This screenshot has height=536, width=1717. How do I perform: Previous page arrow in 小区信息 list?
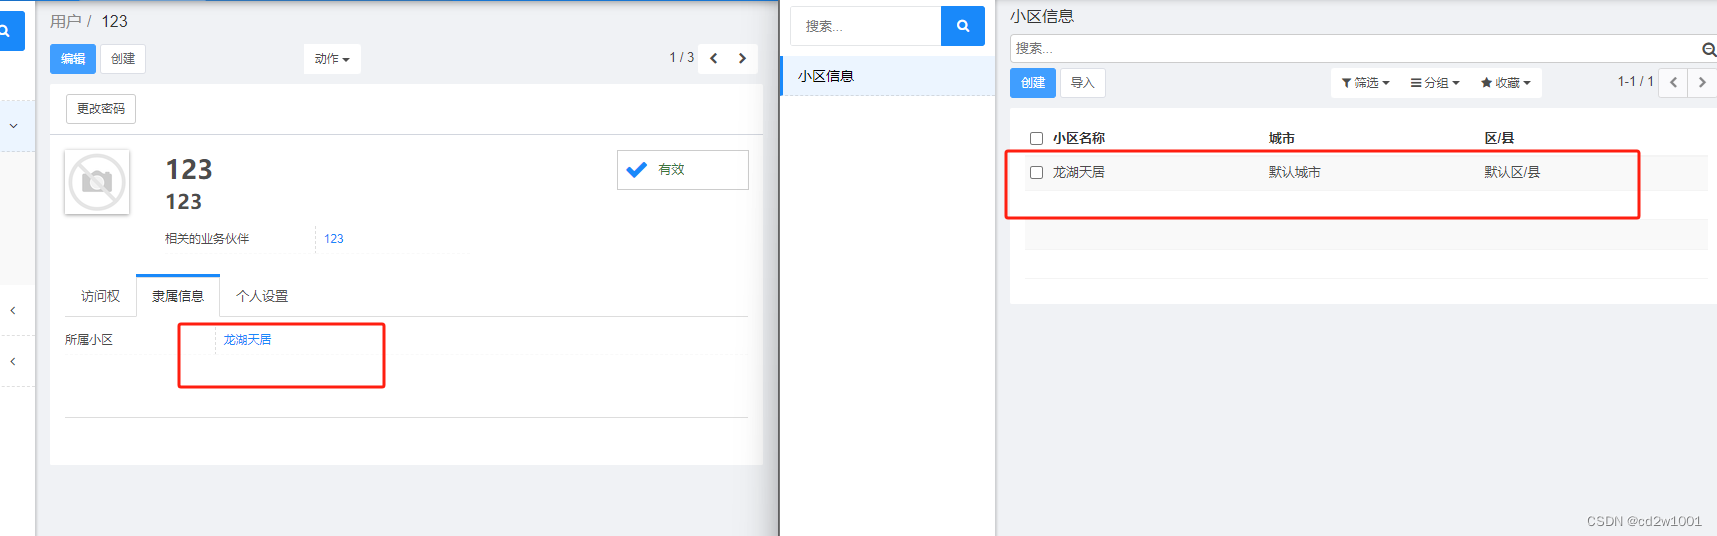[x=1673, y=82]
